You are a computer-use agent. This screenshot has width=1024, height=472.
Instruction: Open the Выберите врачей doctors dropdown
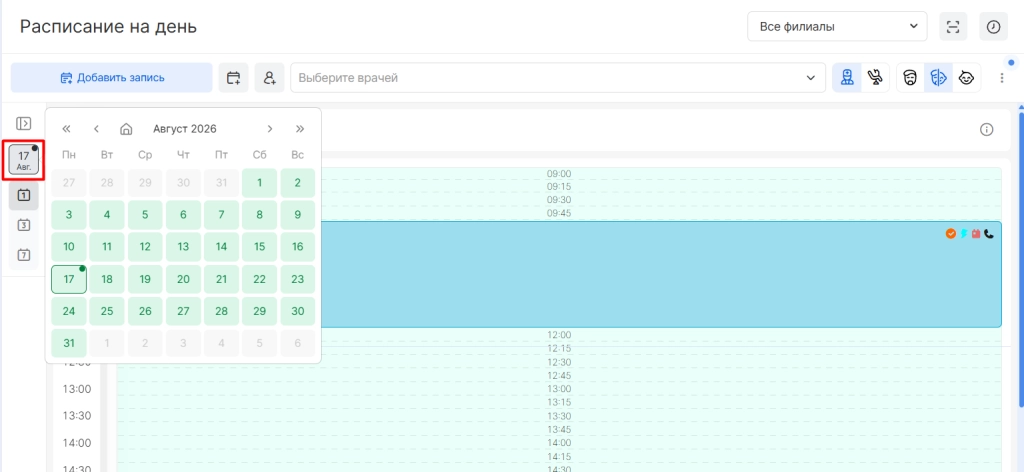(558, 78)
